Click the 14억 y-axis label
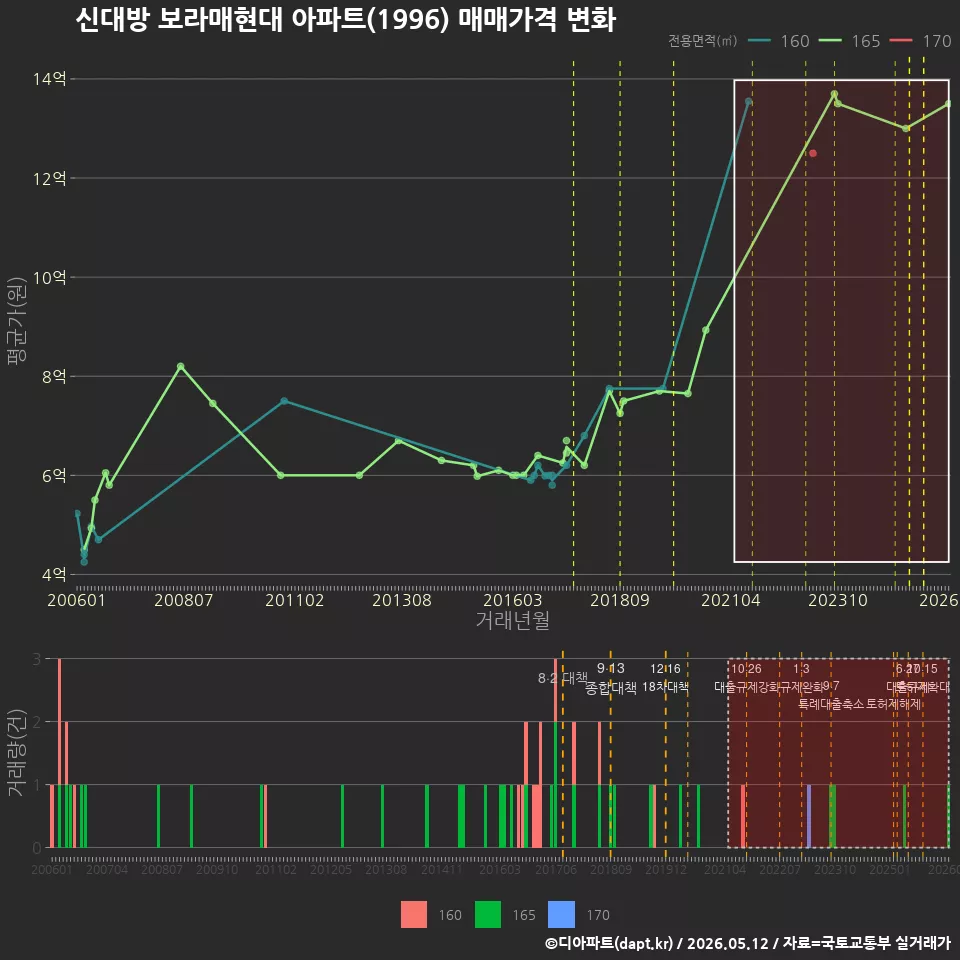 point(50,78)
